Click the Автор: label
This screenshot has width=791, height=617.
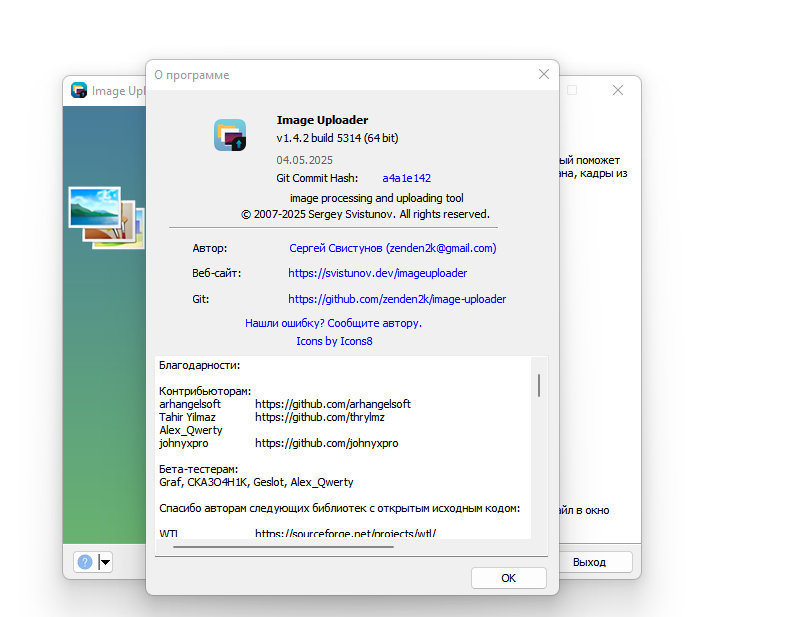point(209,248)
